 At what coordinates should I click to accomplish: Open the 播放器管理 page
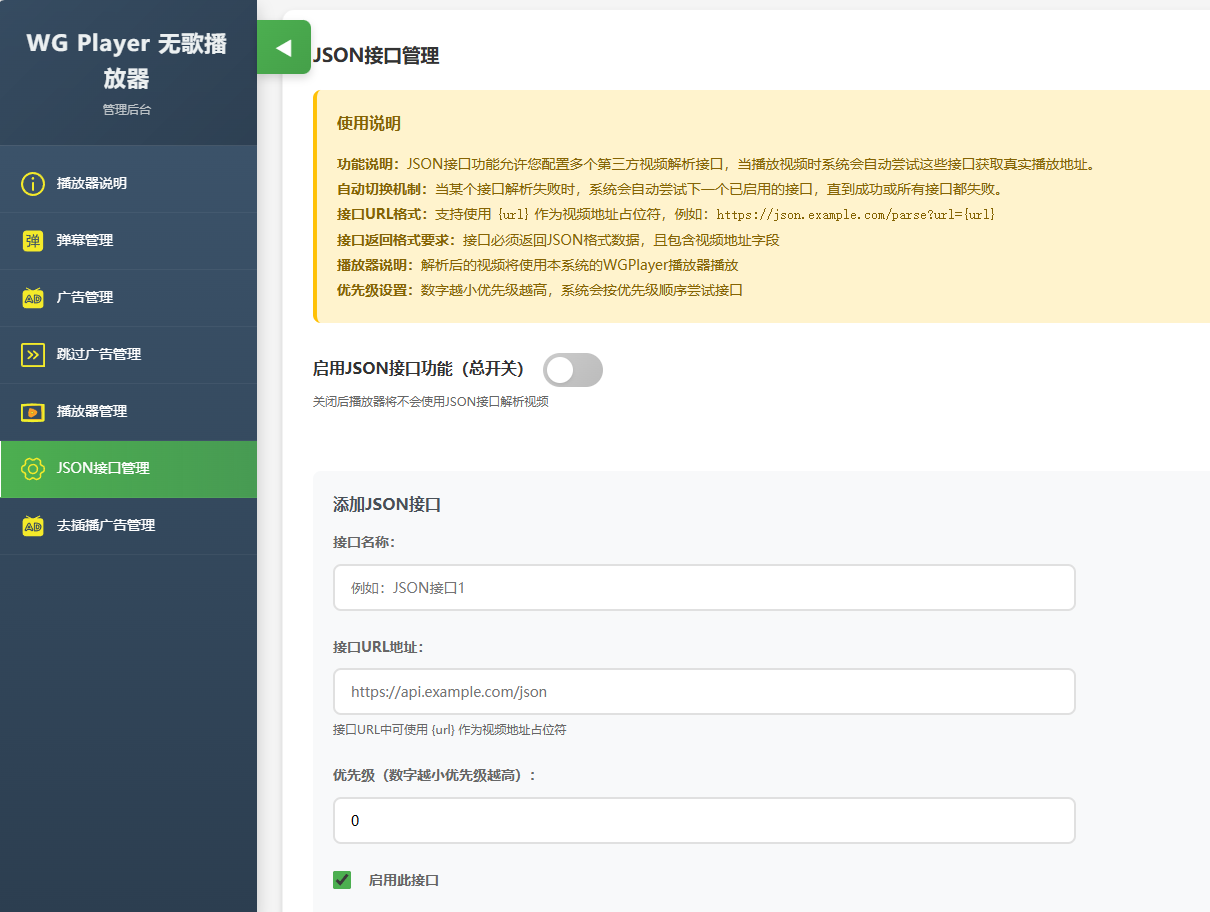[x=110, y=411]
